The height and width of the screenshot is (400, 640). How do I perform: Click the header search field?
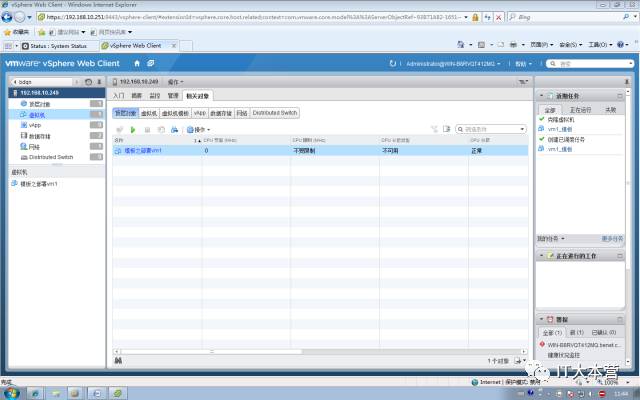590,64
